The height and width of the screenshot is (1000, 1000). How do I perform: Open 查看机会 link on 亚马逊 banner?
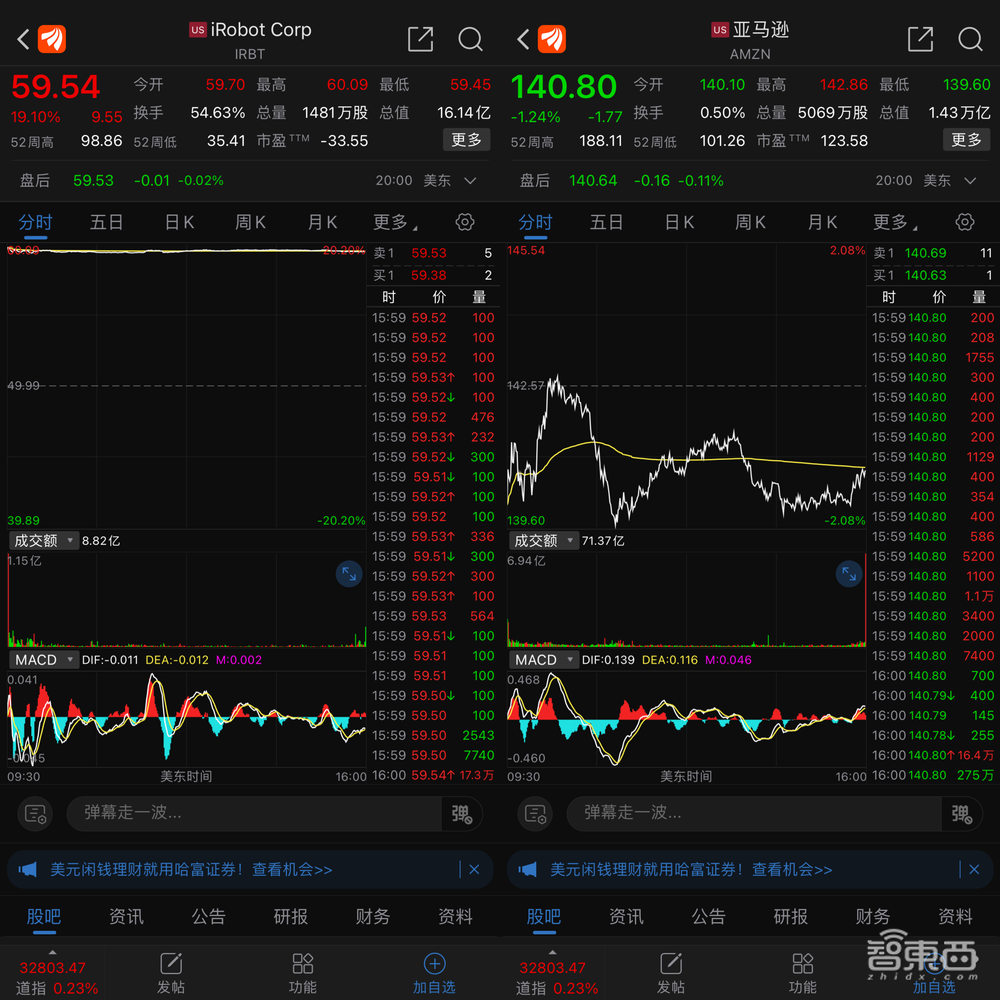792,870
